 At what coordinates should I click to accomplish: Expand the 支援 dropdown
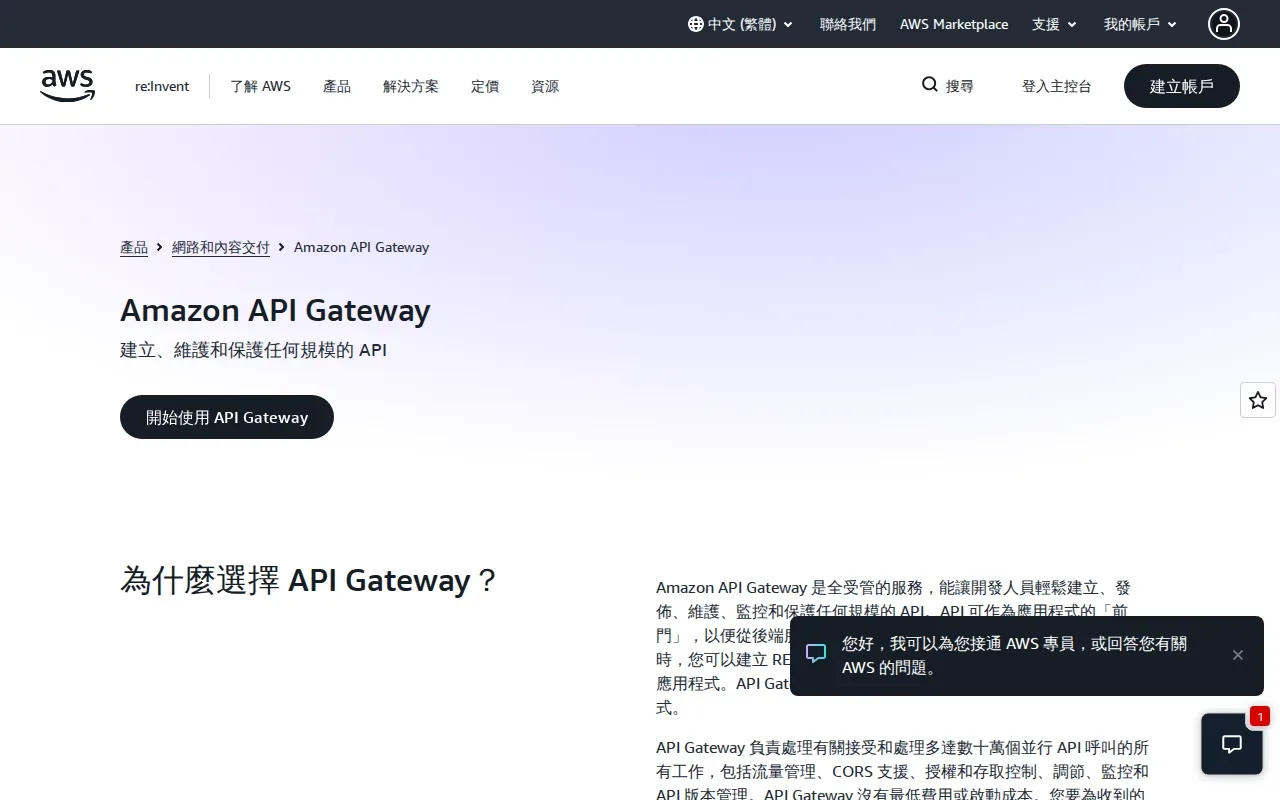[1055, 24]
